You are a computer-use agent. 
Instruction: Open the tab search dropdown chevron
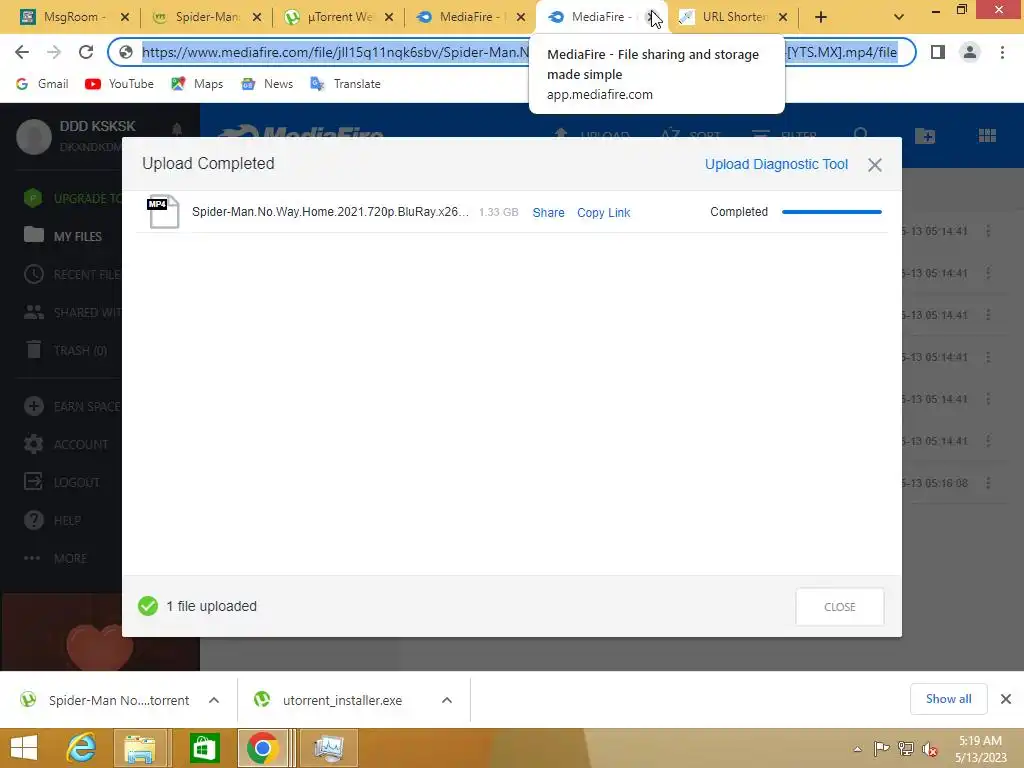click(x=899, y=17)
